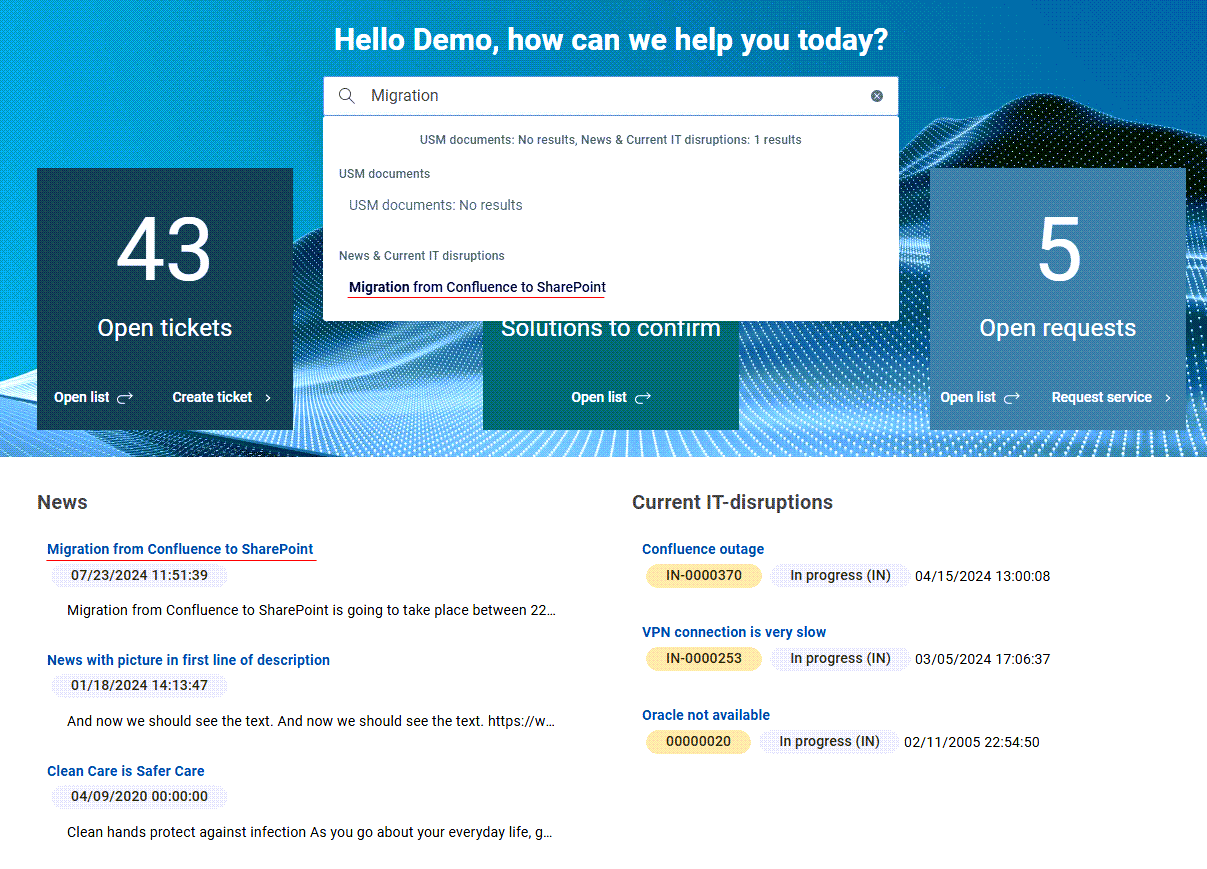
Task: Click date badge 04/09/2020 00:00:00
Action: [x=140, y=797]
